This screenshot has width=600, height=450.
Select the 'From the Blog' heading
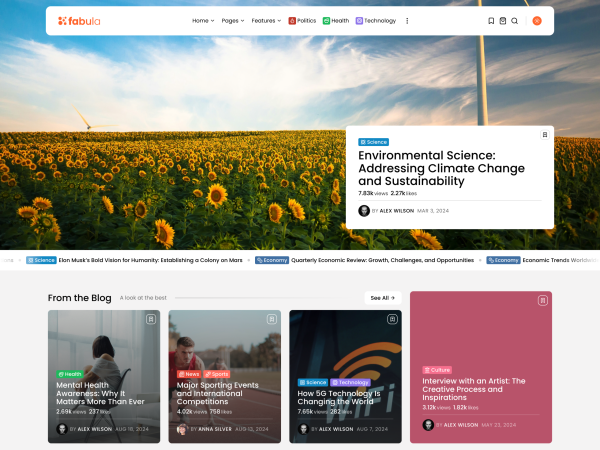(x=80, y=298)
